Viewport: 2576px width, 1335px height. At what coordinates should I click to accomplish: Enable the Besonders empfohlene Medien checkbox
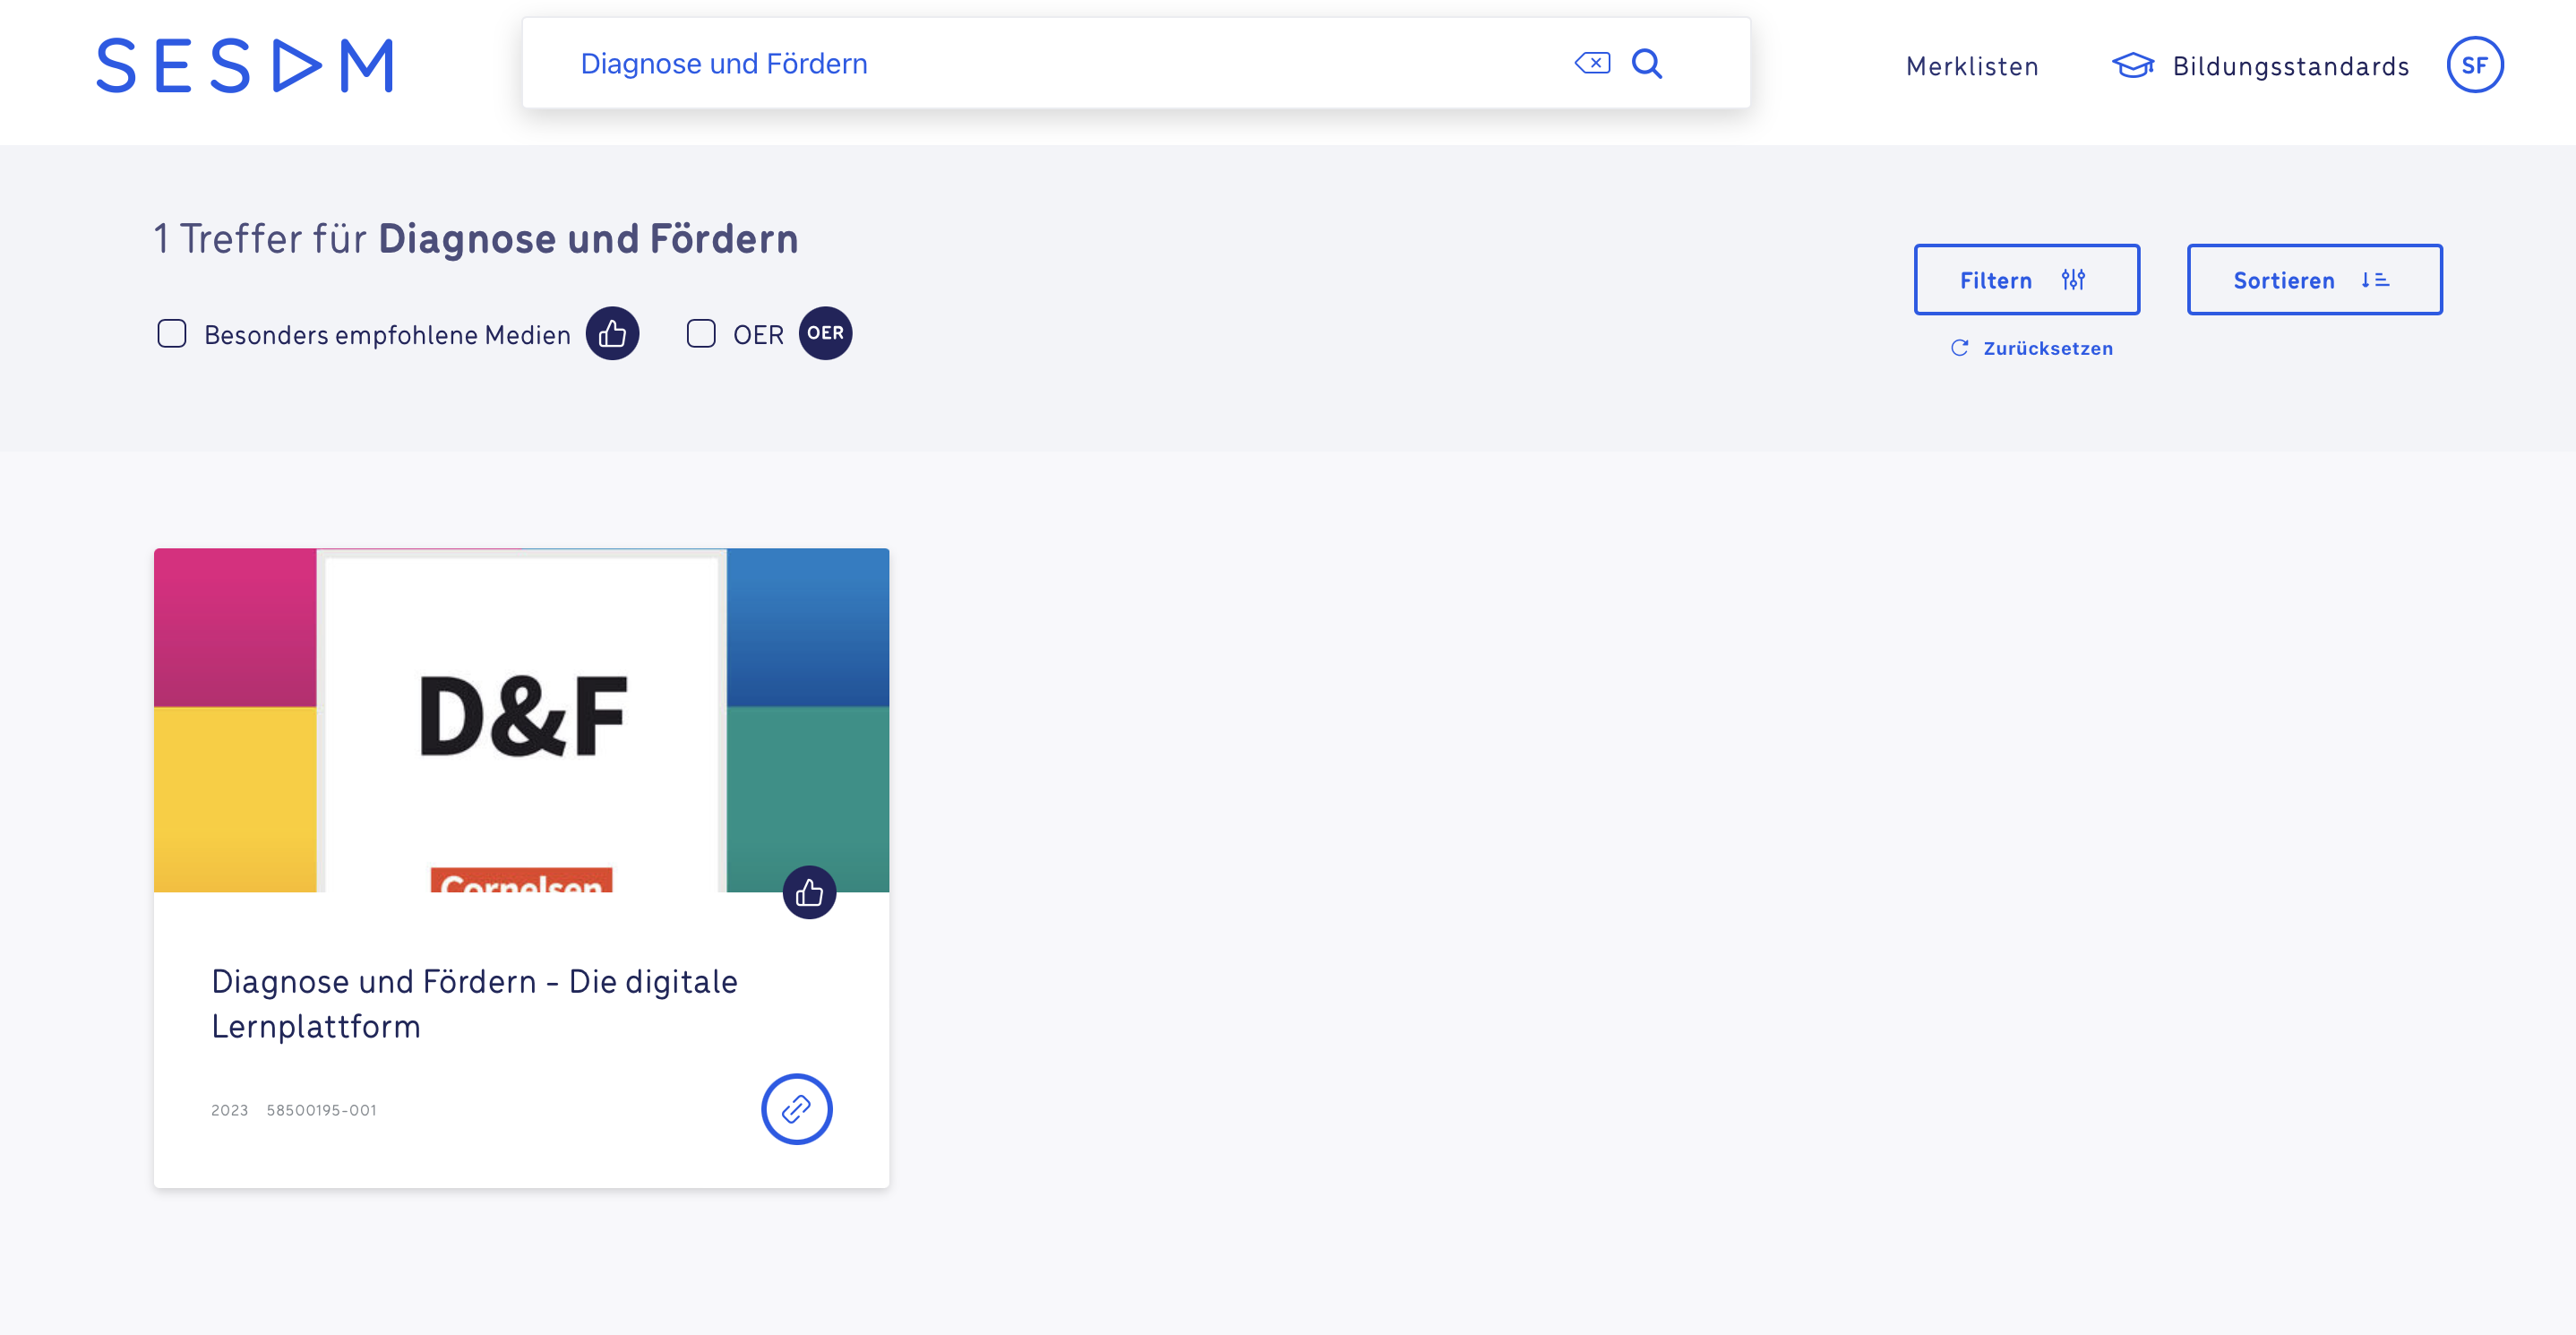click(x=172, y=333)
